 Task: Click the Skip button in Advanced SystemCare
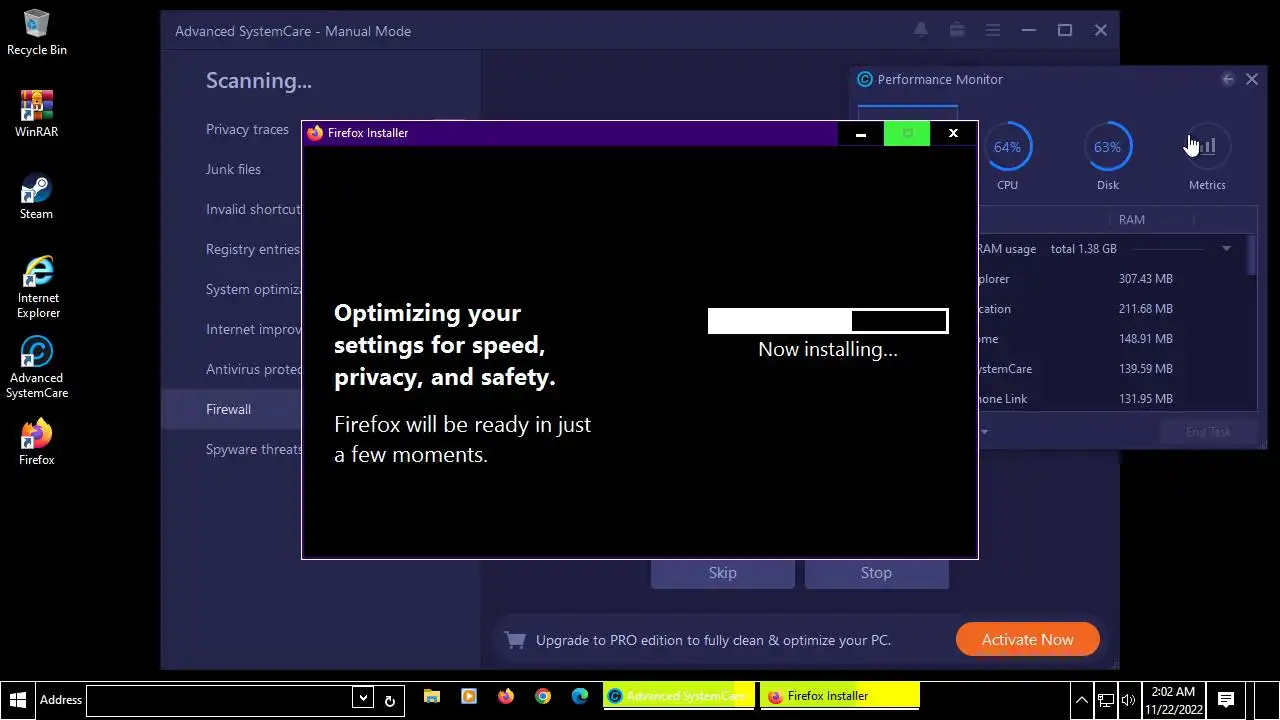[x=723, y=573]
